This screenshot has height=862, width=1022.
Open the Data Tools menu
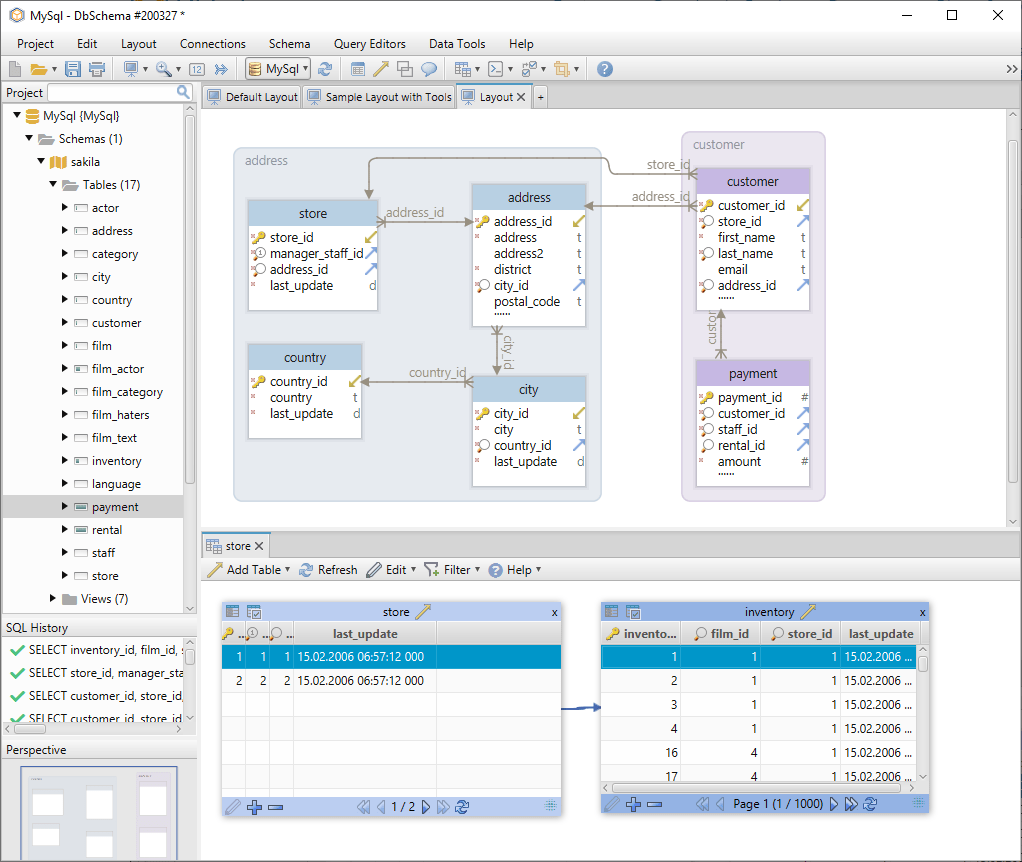click(457, 44)
